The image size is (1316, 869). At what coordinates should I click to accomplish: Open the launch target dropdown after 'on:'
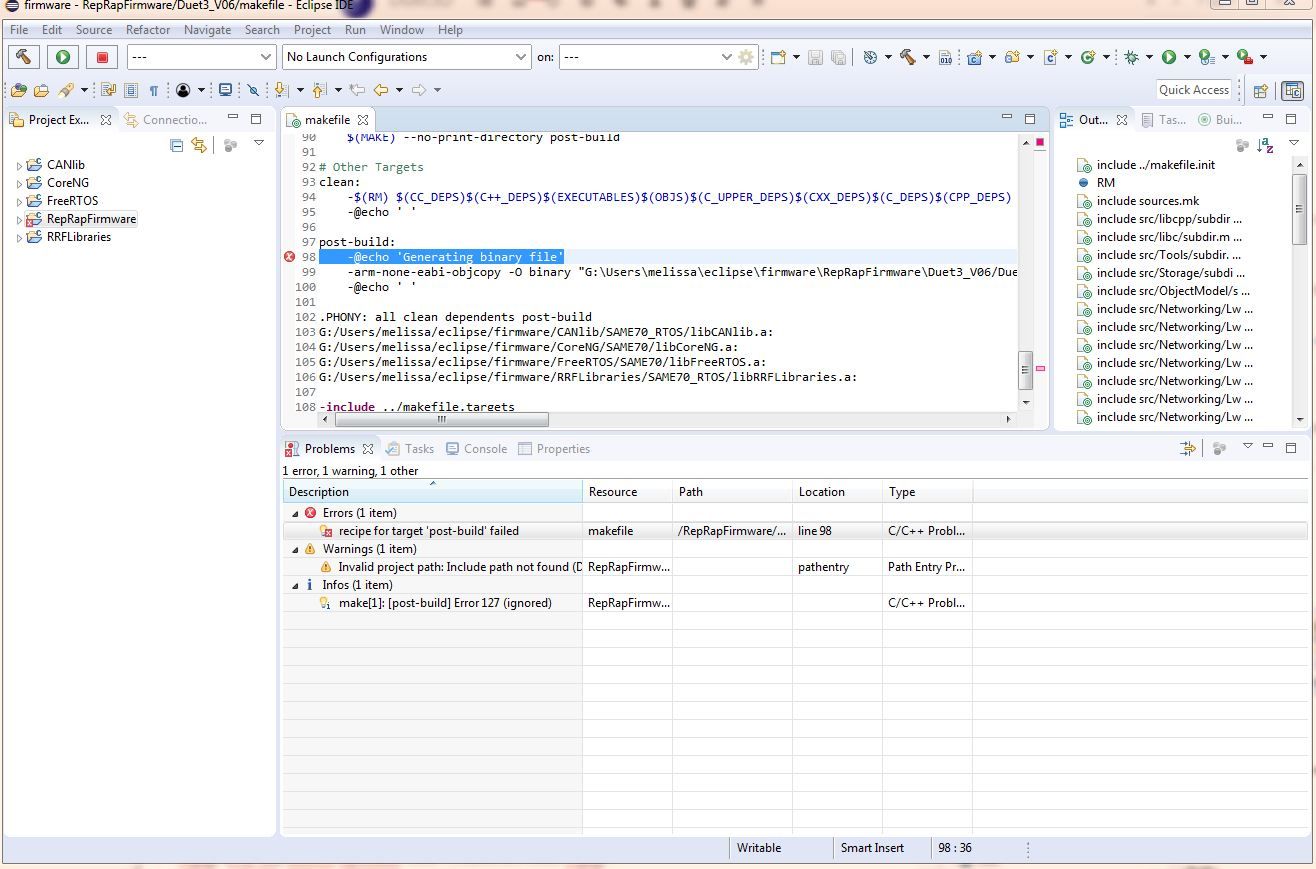point(647,57)
